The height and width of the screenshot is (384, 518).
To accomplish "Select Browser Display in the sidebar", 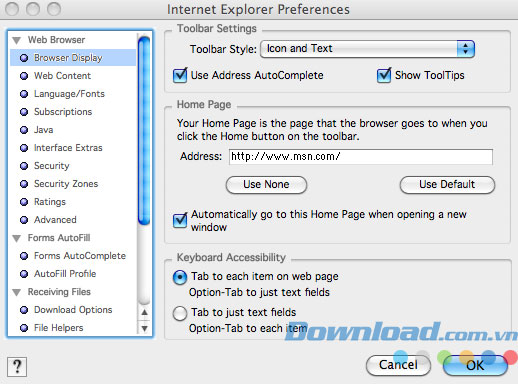I will tap(73, 58).
